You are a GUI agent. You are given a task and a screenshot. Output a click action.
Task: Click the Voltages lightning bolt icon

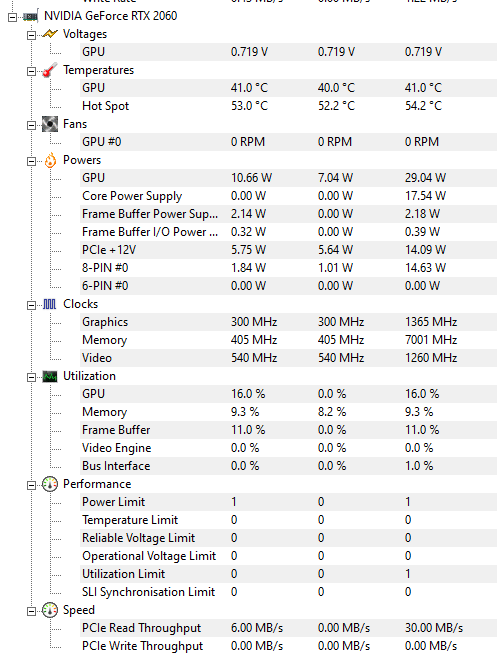coord(50,34)
